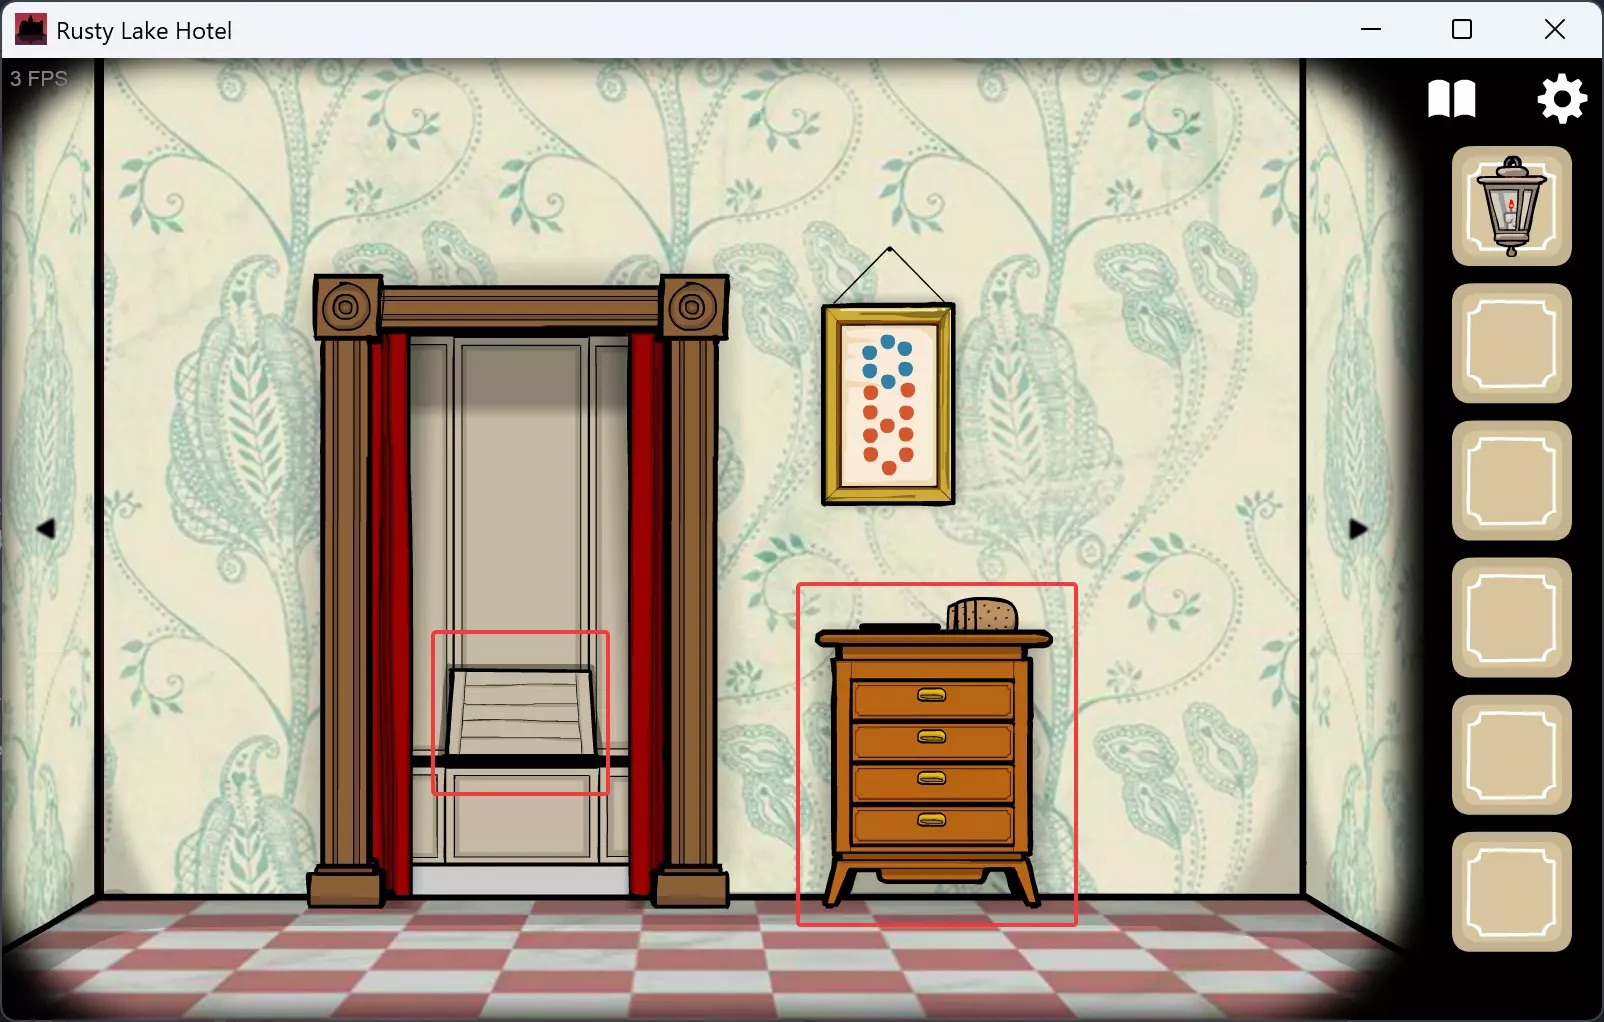Select the lantern in the inventory
1604x1022 pixels.
pos(1511,206)
